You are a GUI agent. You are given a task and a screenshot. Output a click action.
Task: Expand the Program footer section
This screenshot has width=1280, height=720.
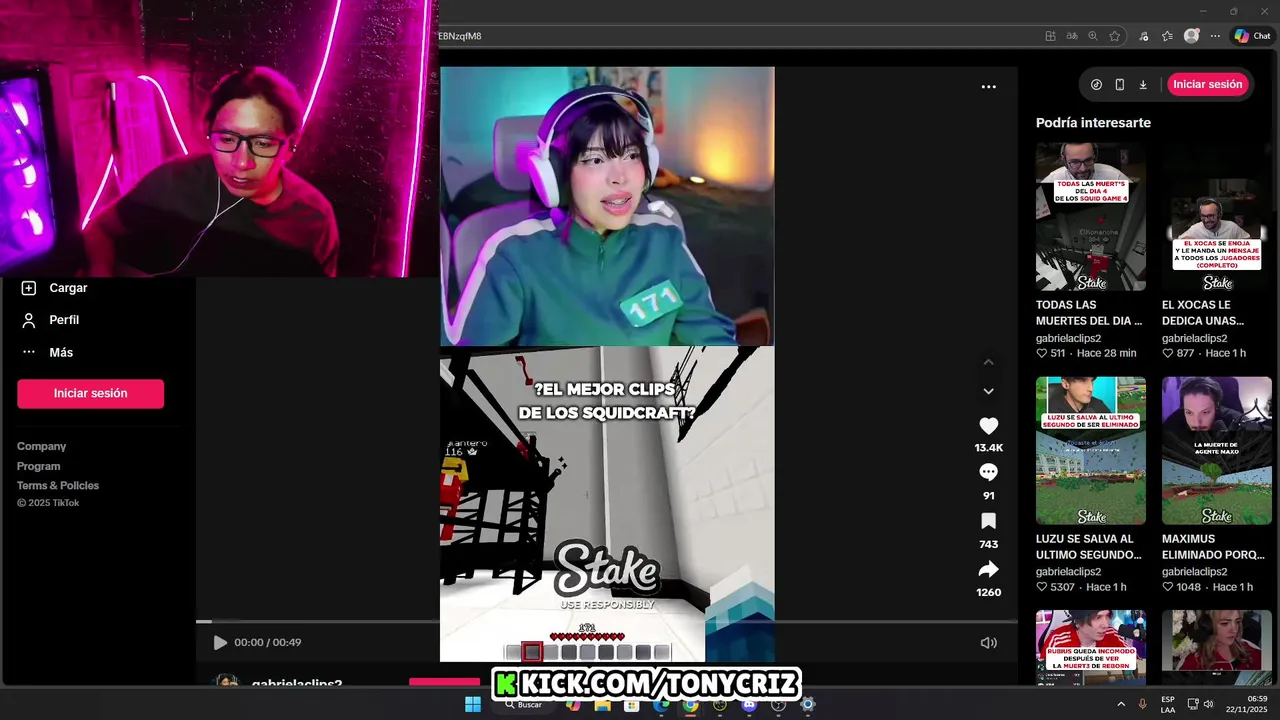(x=38, y=466)
